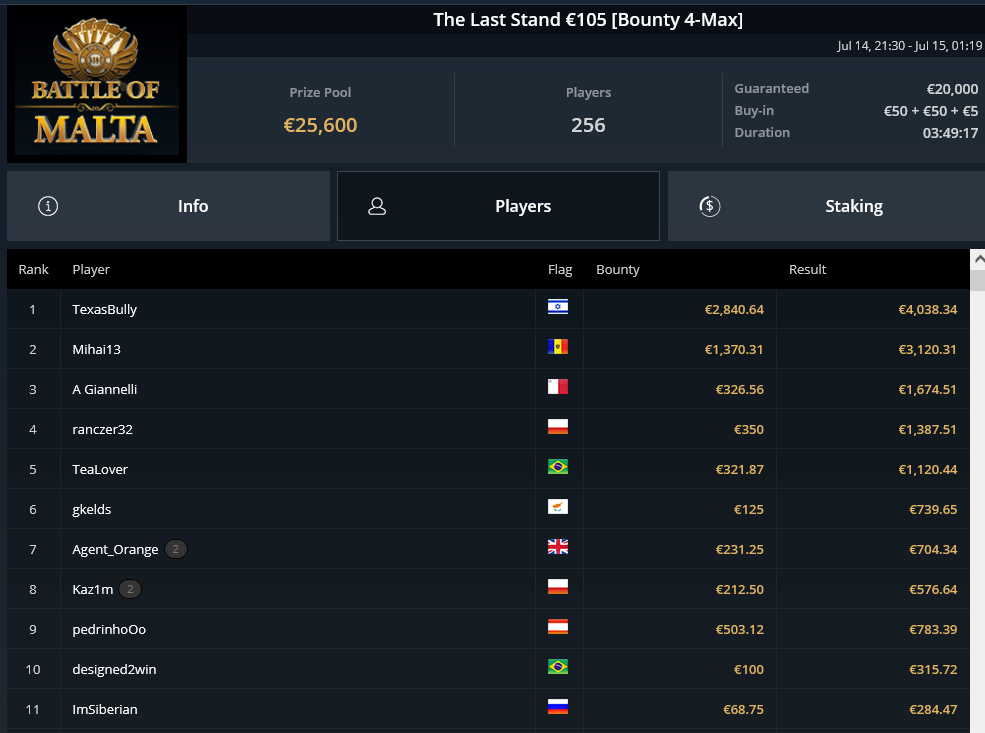Select player TeaLover
Viewport: 985px width, 733px height.
point(100,469)
